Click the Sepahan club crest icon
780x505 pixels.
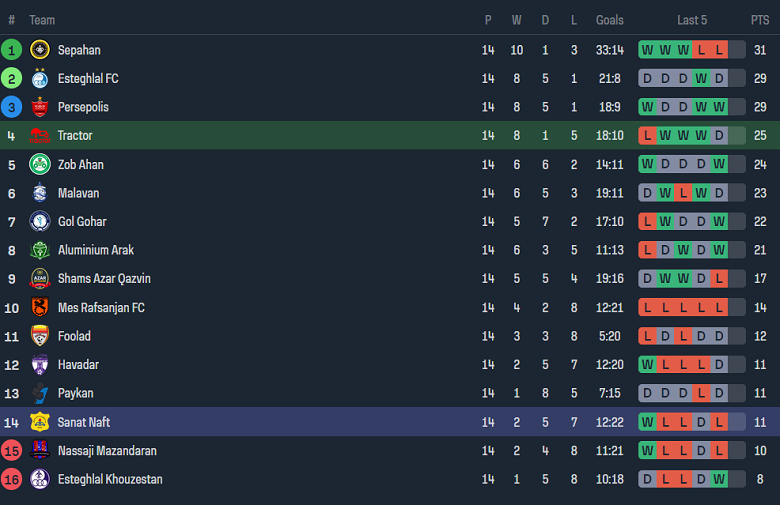[x=40, y=50]
